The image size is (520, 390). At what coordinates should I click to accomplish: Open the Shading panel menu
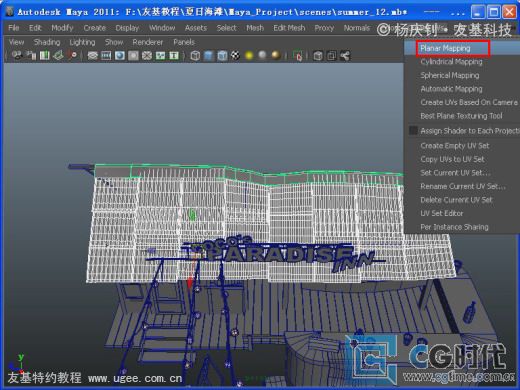[47, 42]
